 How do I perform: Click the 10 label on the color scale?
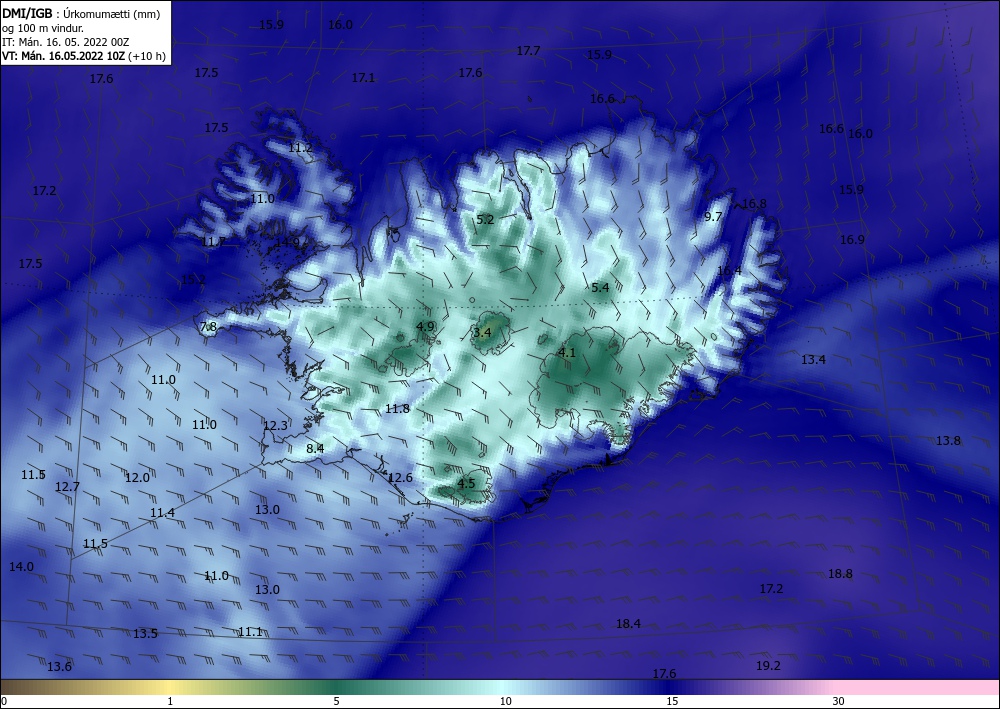[x=505, y=701]
